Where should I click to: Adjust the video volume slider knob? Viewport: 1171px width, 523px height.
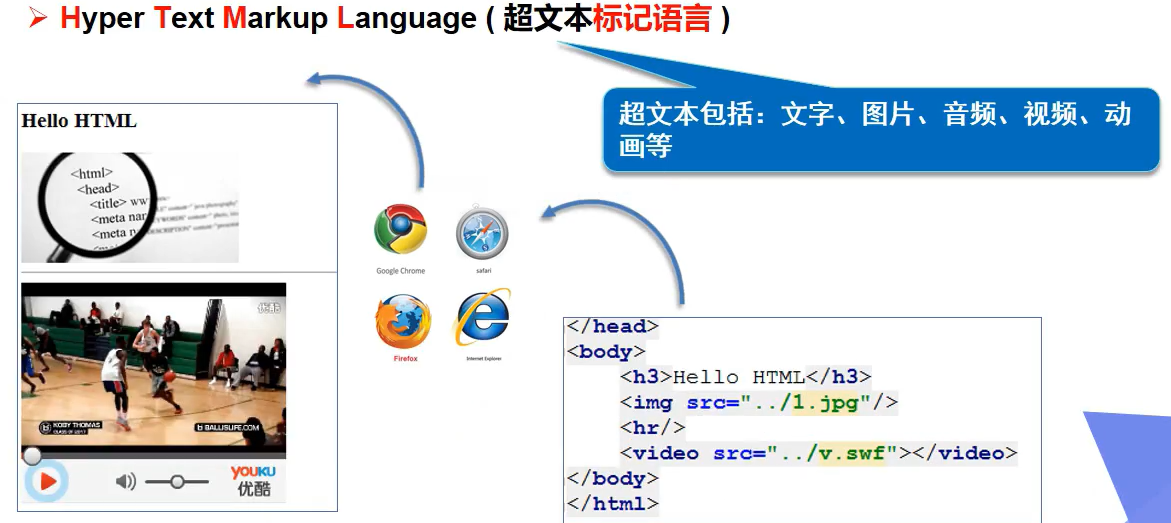(x=177, y=482)
